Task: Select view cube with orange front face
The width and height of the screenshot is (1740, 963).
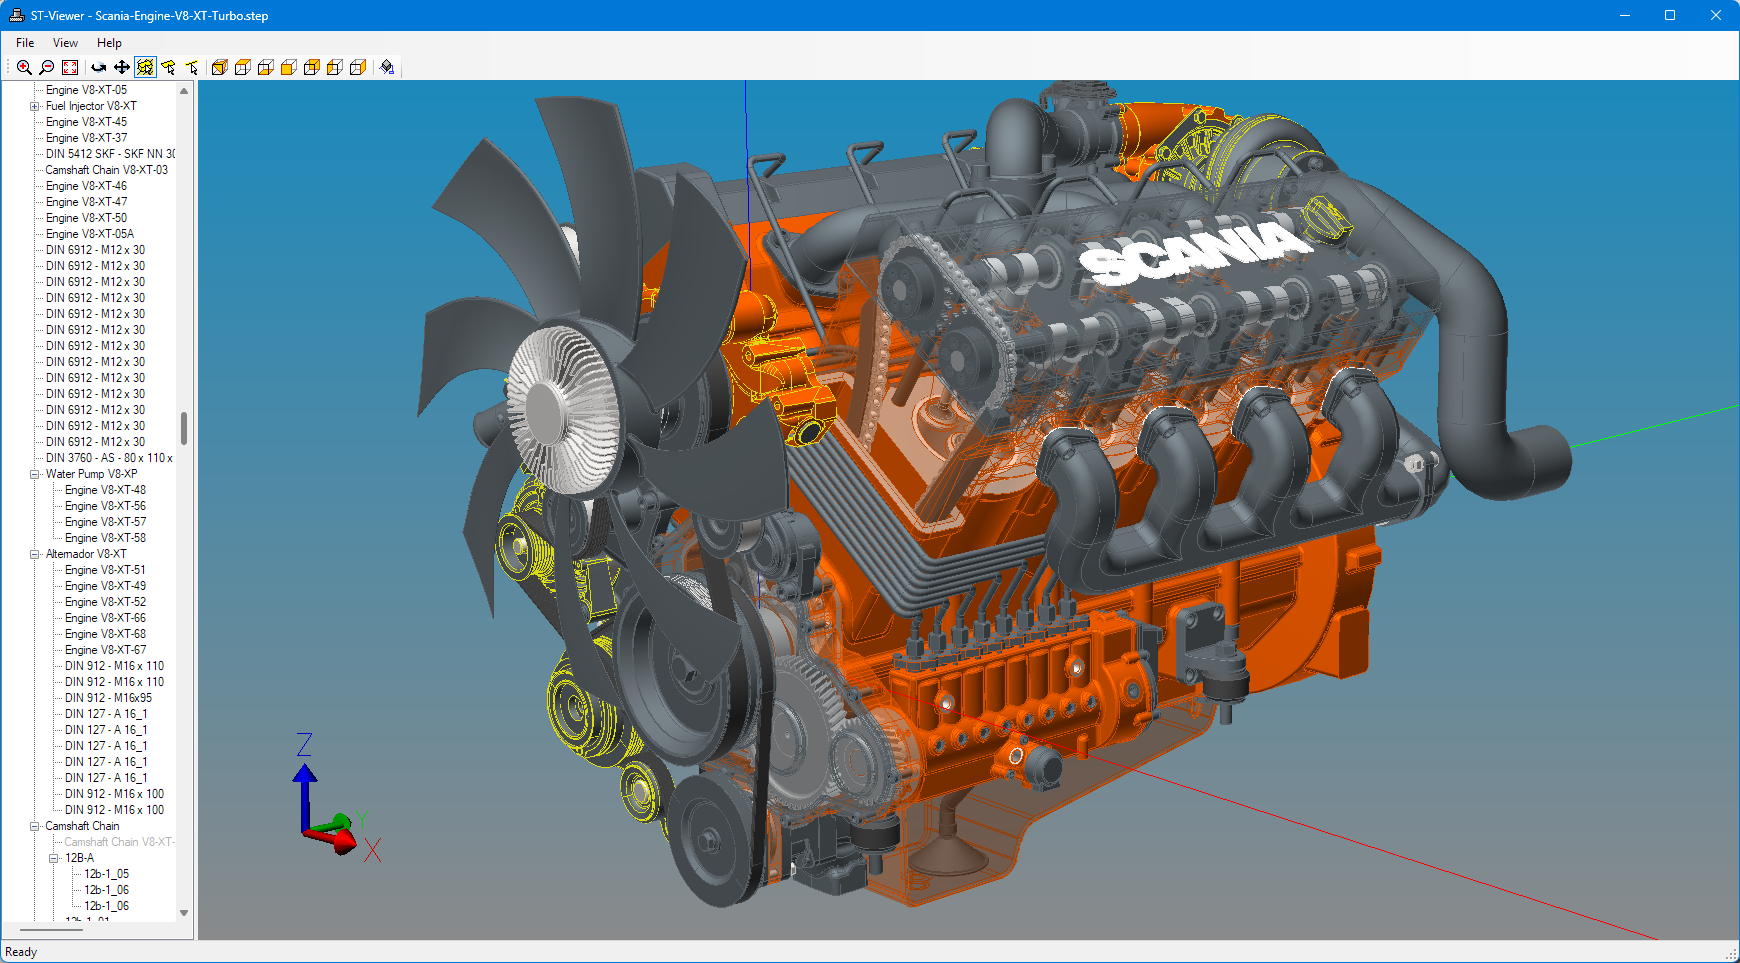Action: [x=289, y=67]
